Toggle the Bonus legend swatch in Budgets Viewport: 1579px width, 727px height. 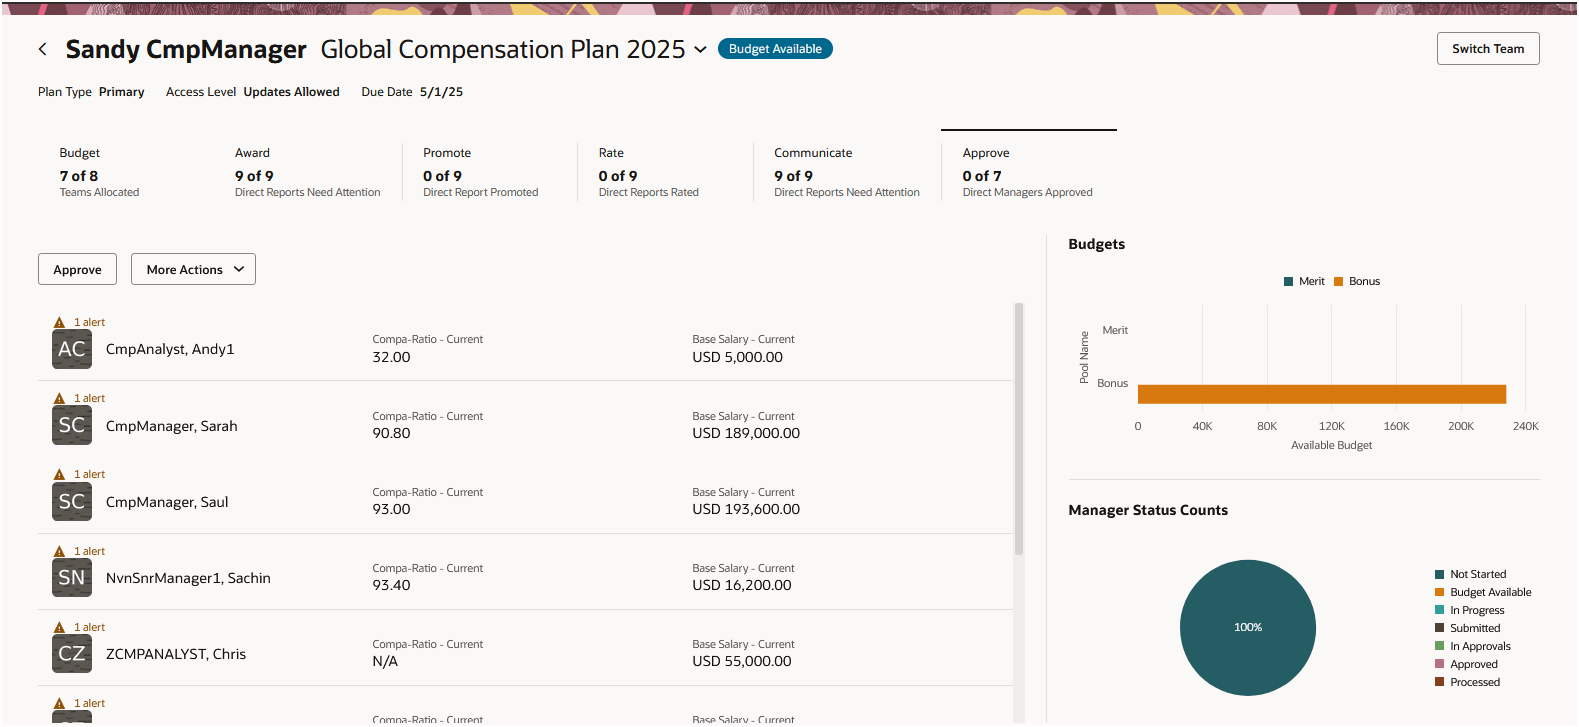tap(1339, 282)
